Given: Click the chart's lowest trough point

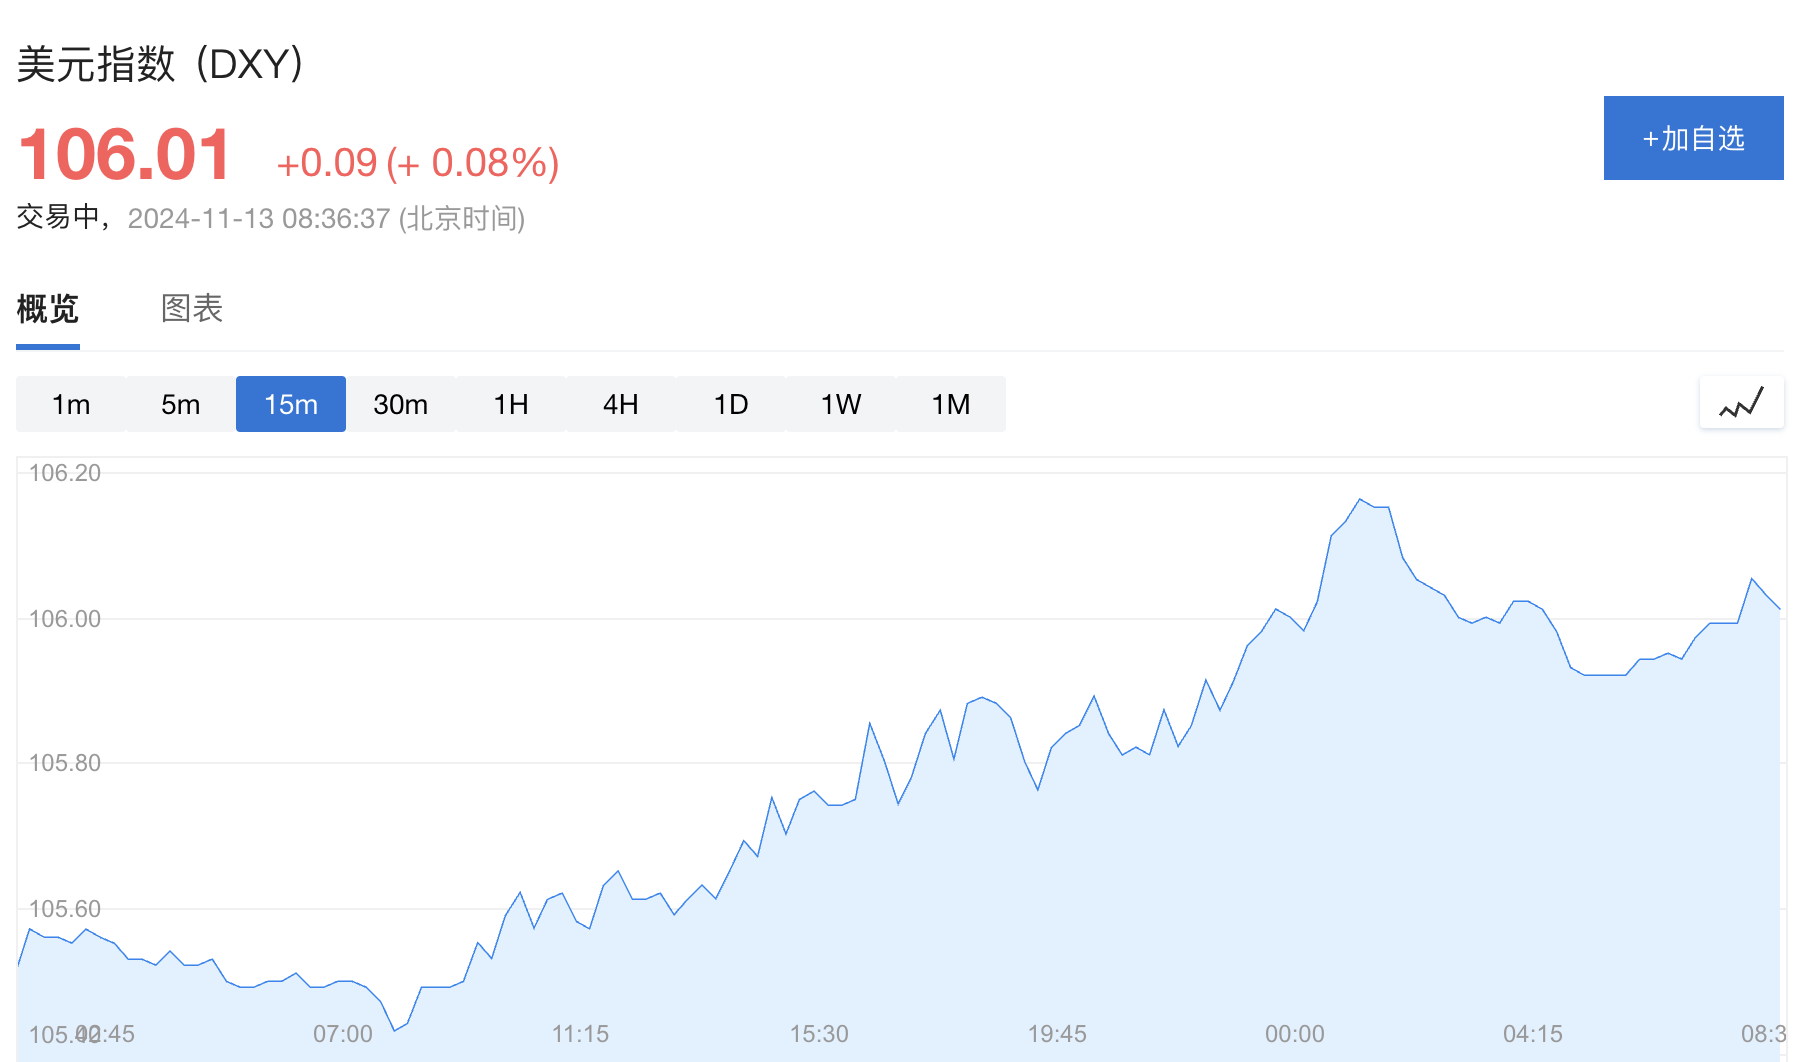Looking at the screenshot, I should click(x=394, y=1030).
